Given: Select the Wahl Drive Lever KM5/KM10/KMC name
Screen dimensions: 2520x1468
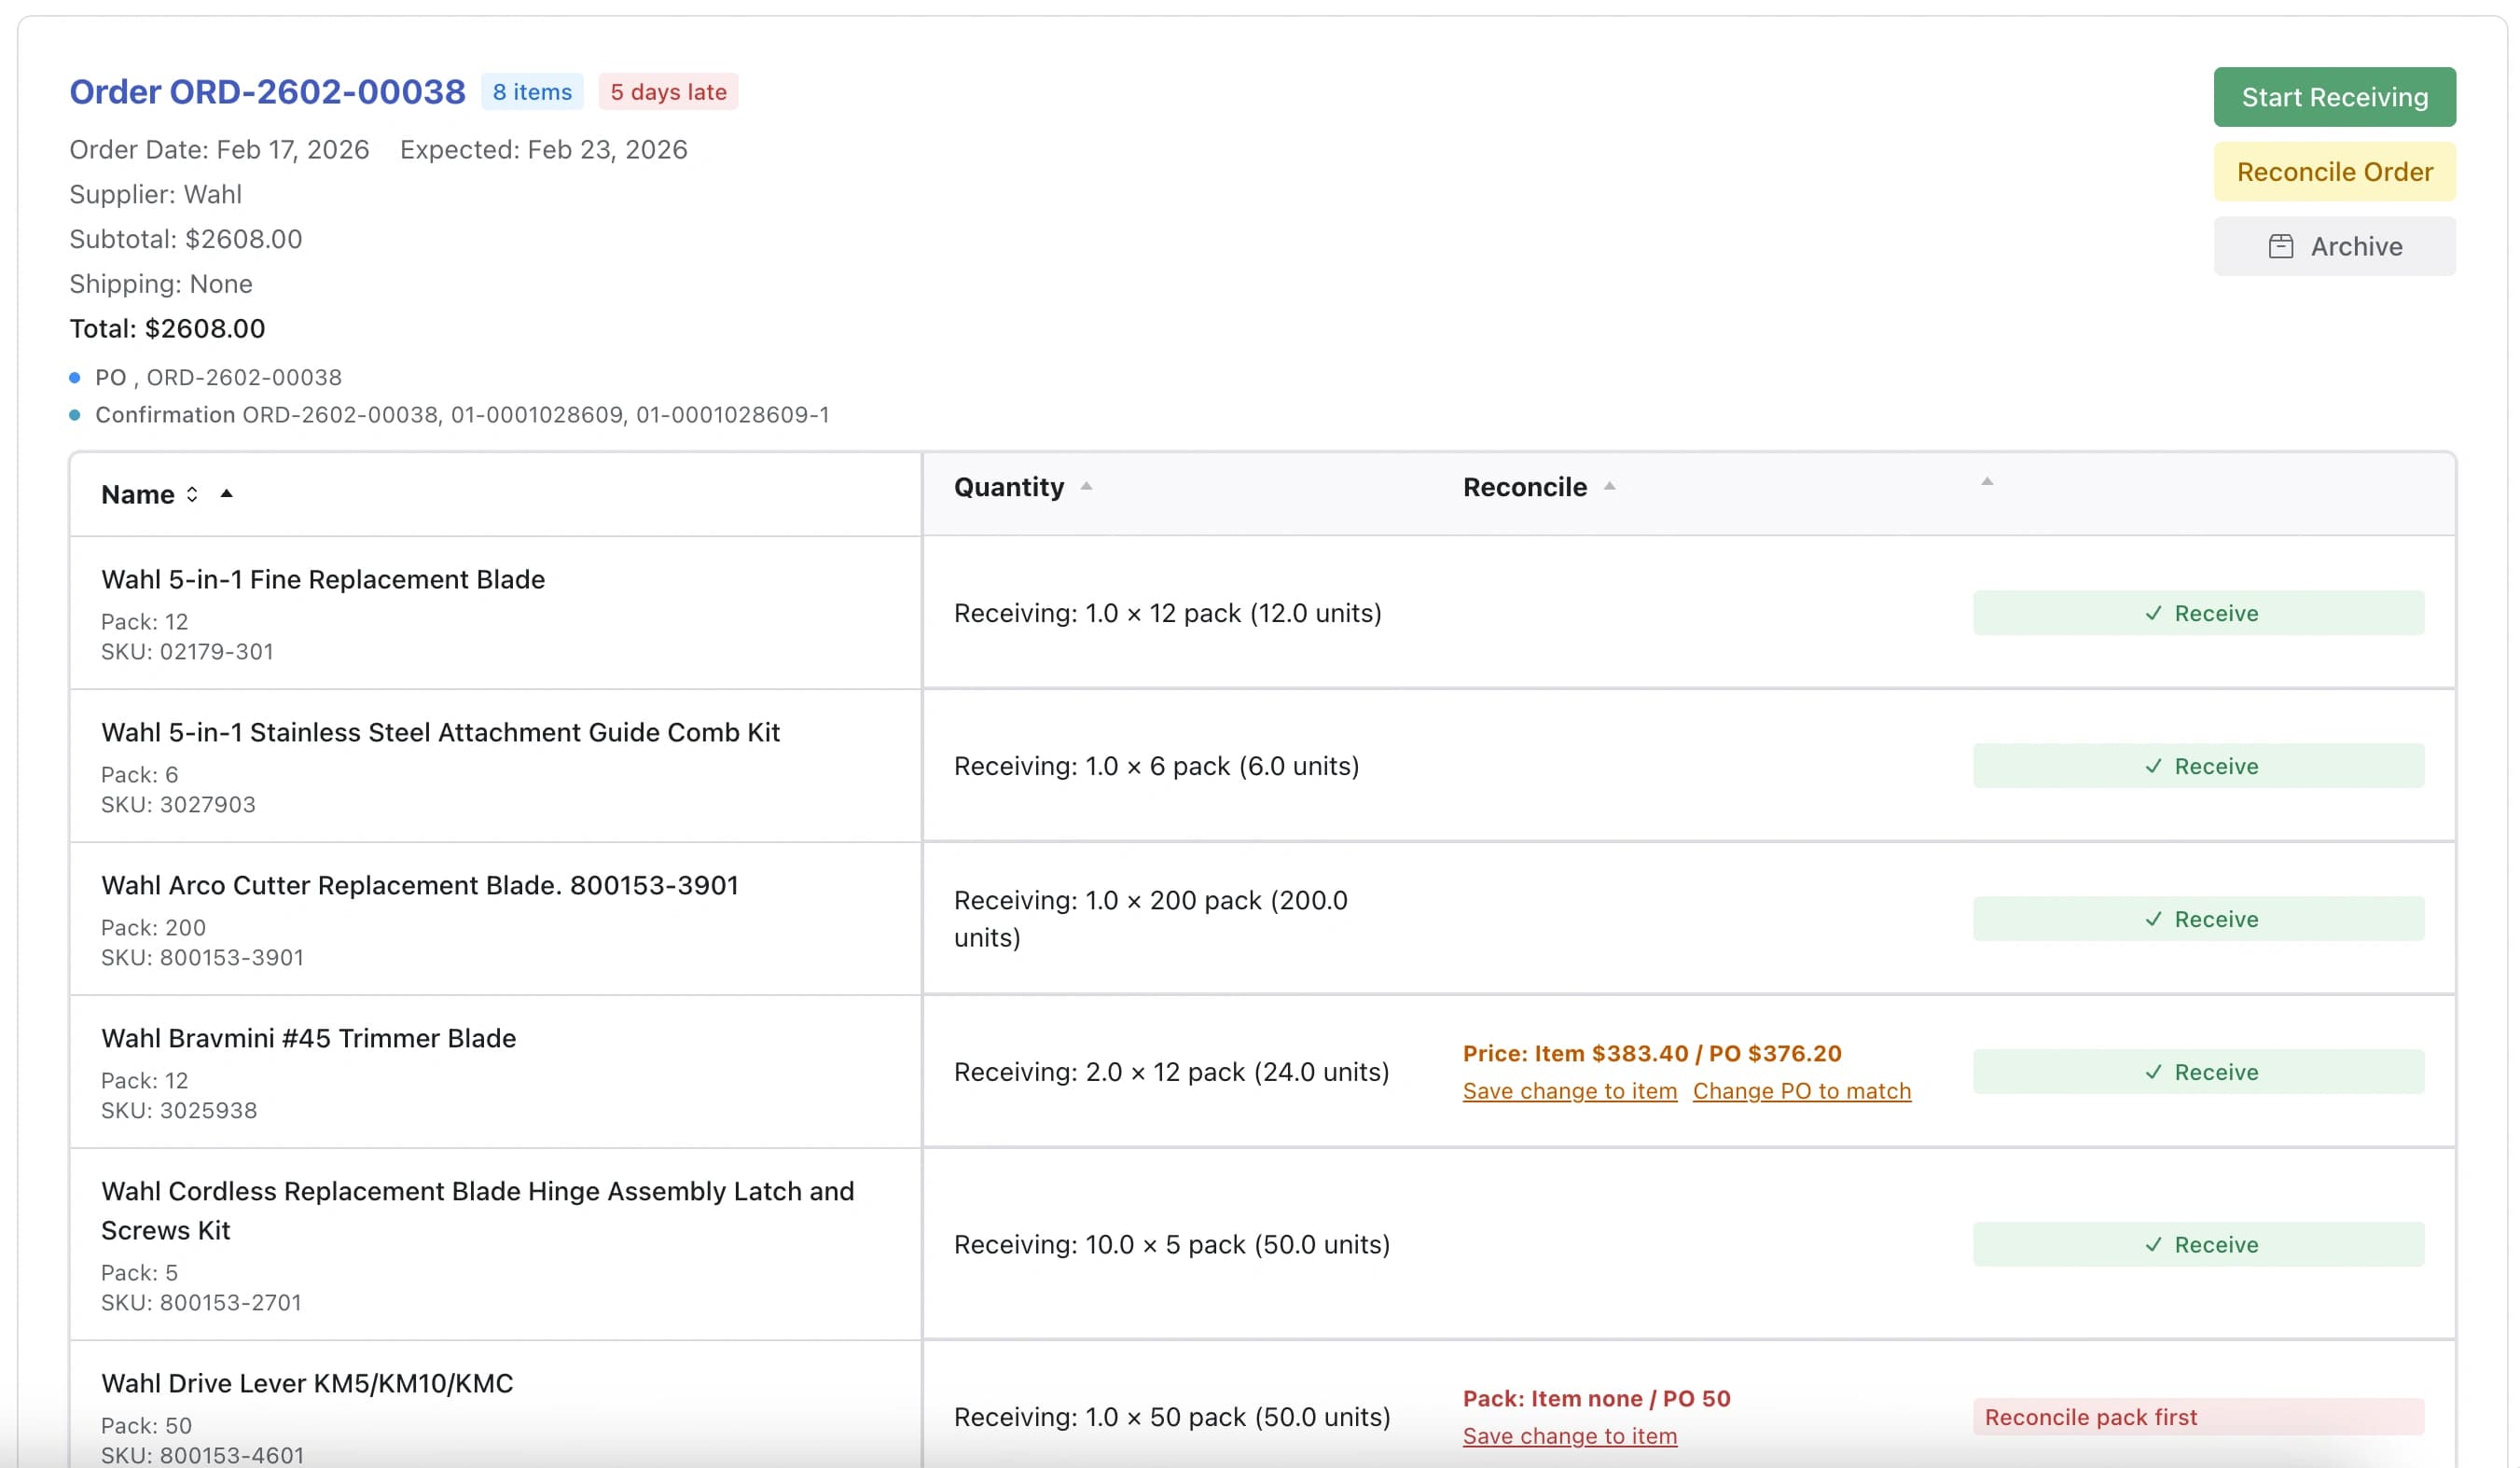Looking at the screenshot, I should (x=307, y=1383).
